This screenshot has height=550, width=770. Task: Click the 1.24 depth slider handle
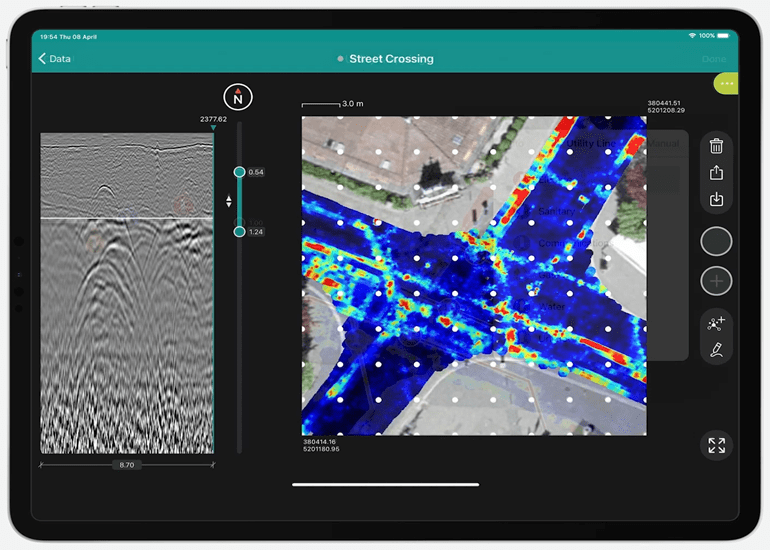(x=239, y=232)
